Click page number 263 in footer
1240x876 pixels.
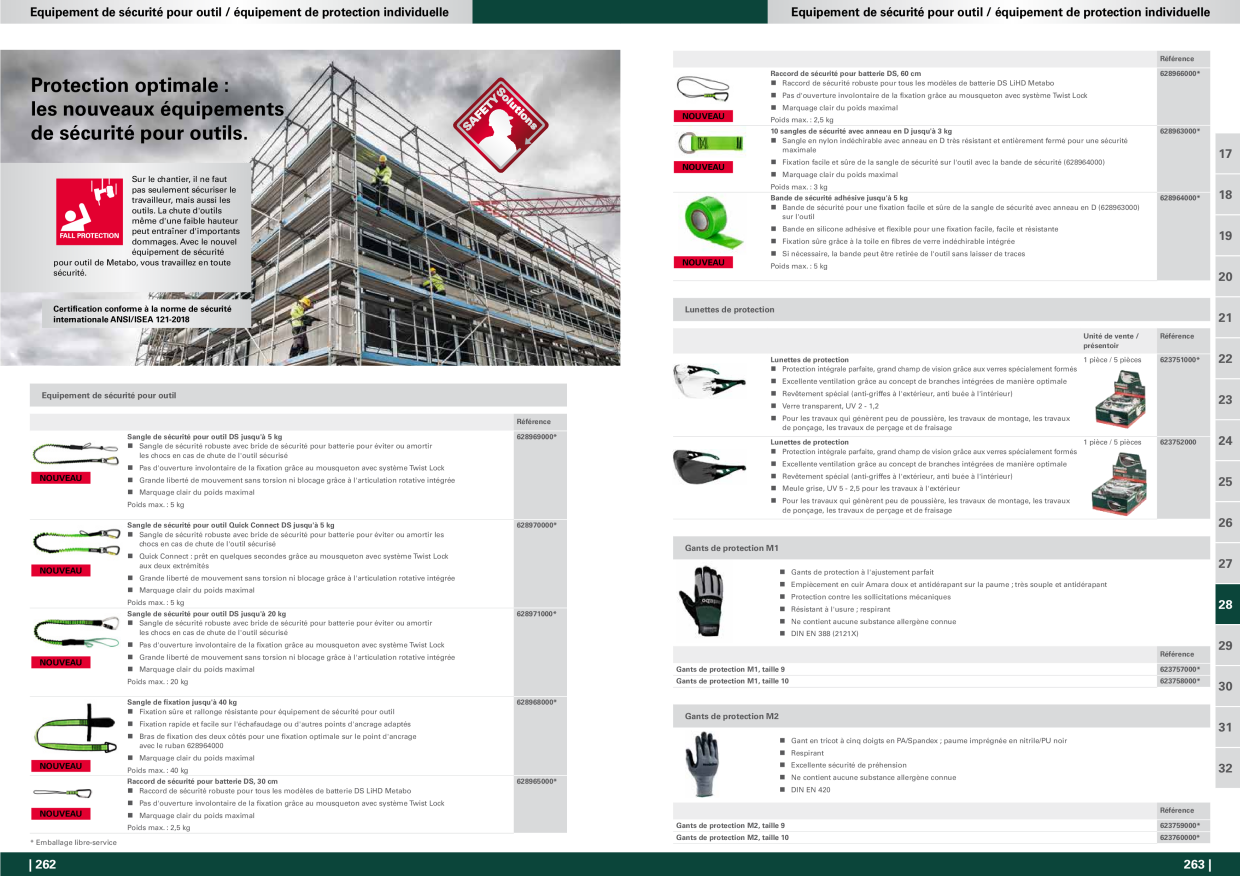tap(1196, 865)
